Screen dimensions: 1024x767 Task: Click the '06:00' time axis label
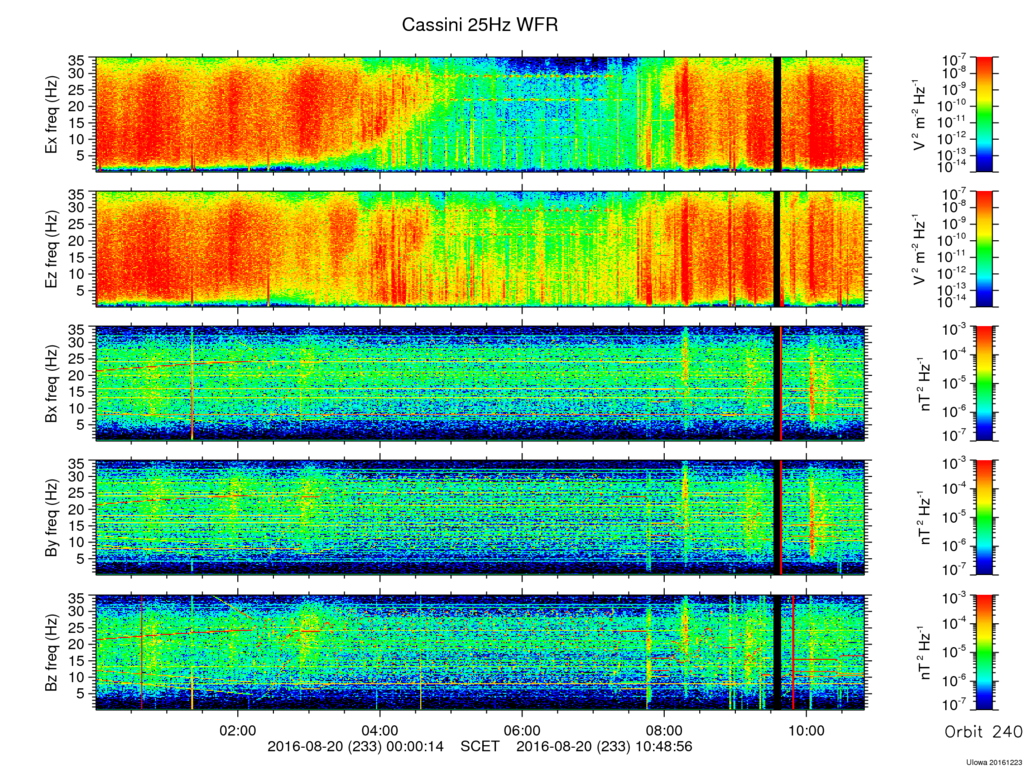[x=522, y=730]
